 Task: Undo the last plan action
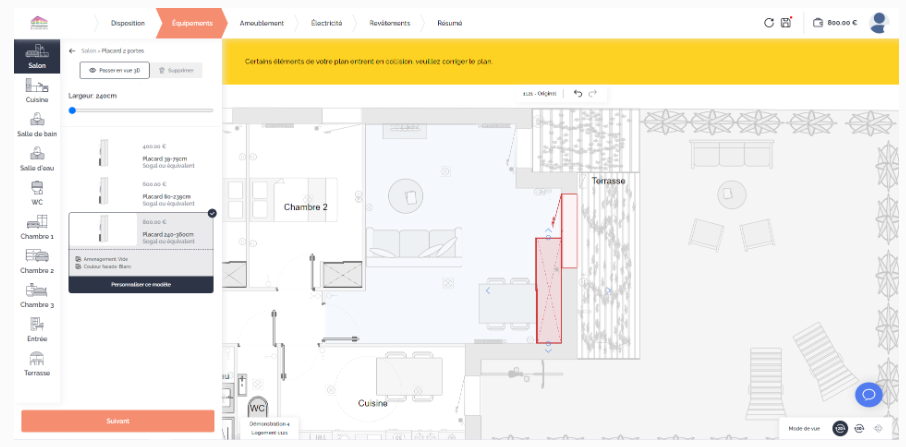click(x=578, y=94)
